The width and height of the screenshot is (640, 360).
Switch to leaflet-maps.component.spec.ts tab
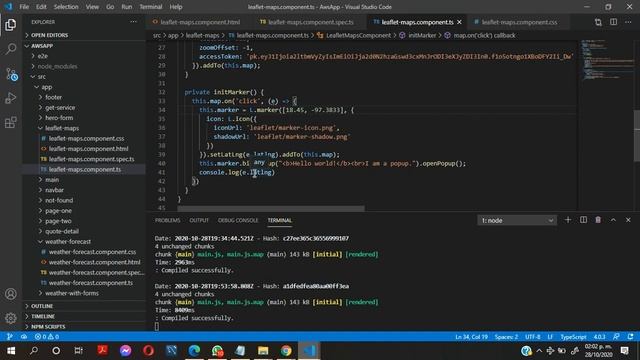pos(310,22)
